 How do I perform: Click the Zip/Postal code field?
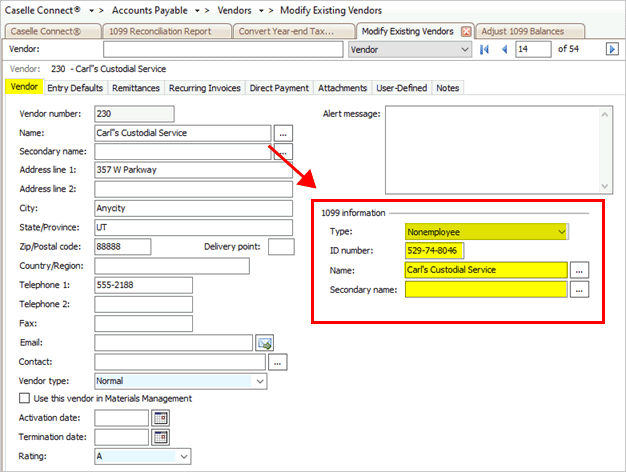click(123, 247)
